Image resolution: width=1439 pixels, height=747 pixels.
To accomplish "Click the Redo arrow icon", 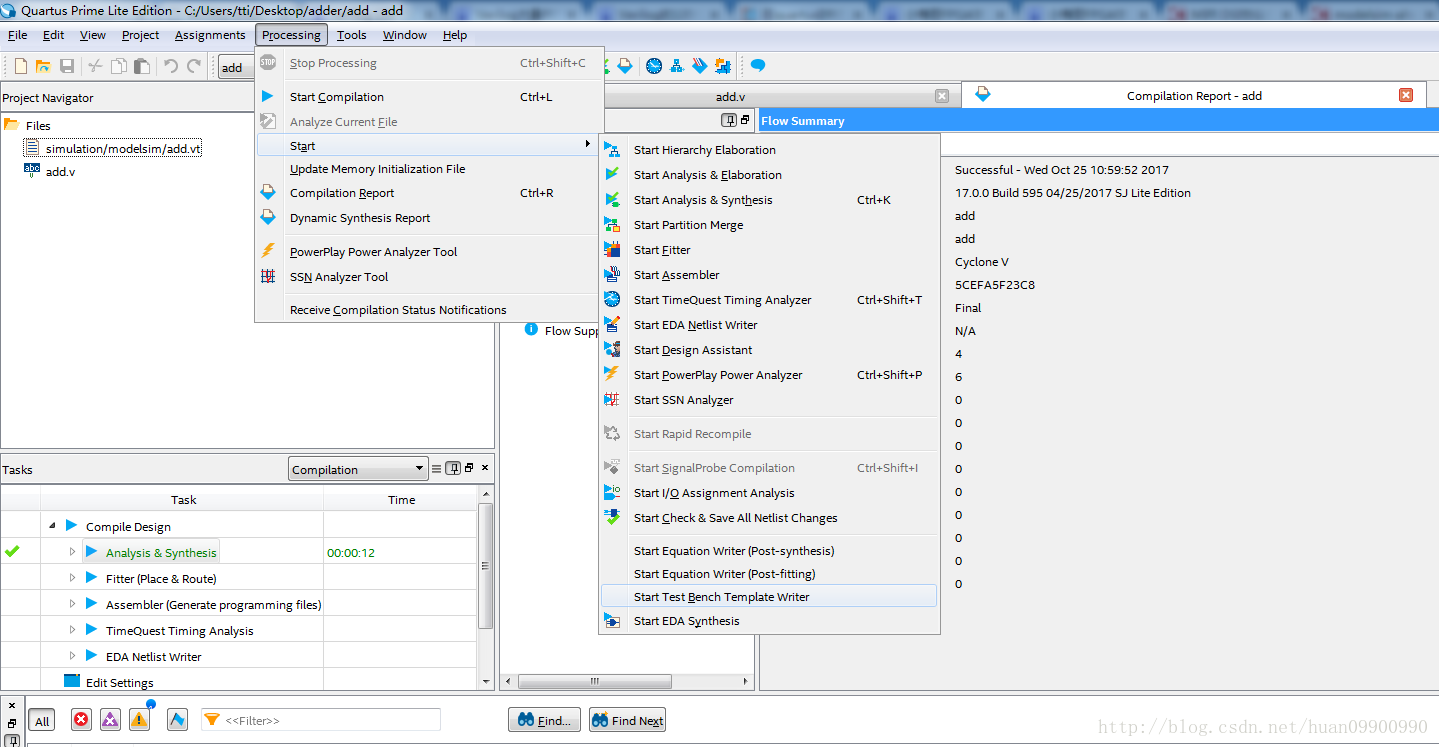I will [x=194, y=66].
